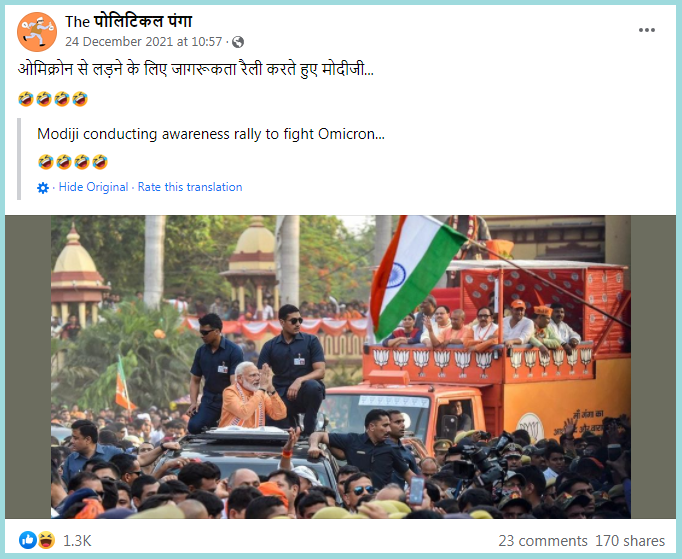
Task: Click the translated English Modiji caption
Action: tap(211, 134)
